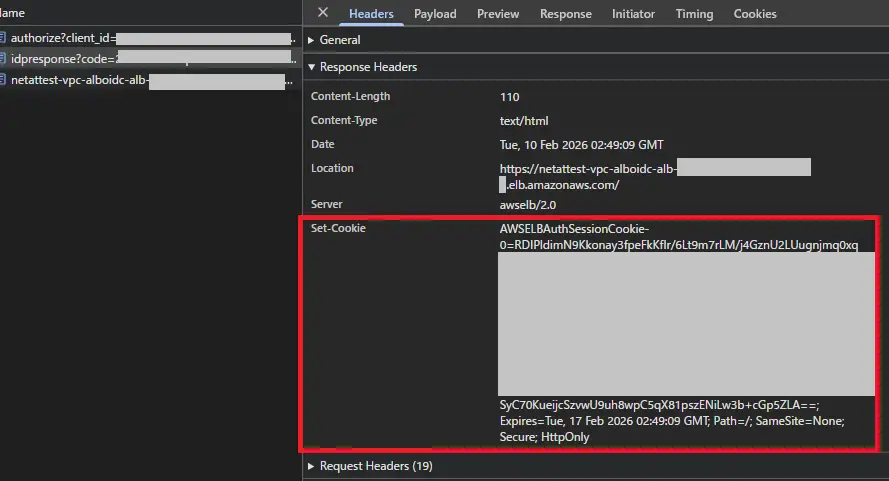
Task: Click the Name column header
Action: point(12,13)
